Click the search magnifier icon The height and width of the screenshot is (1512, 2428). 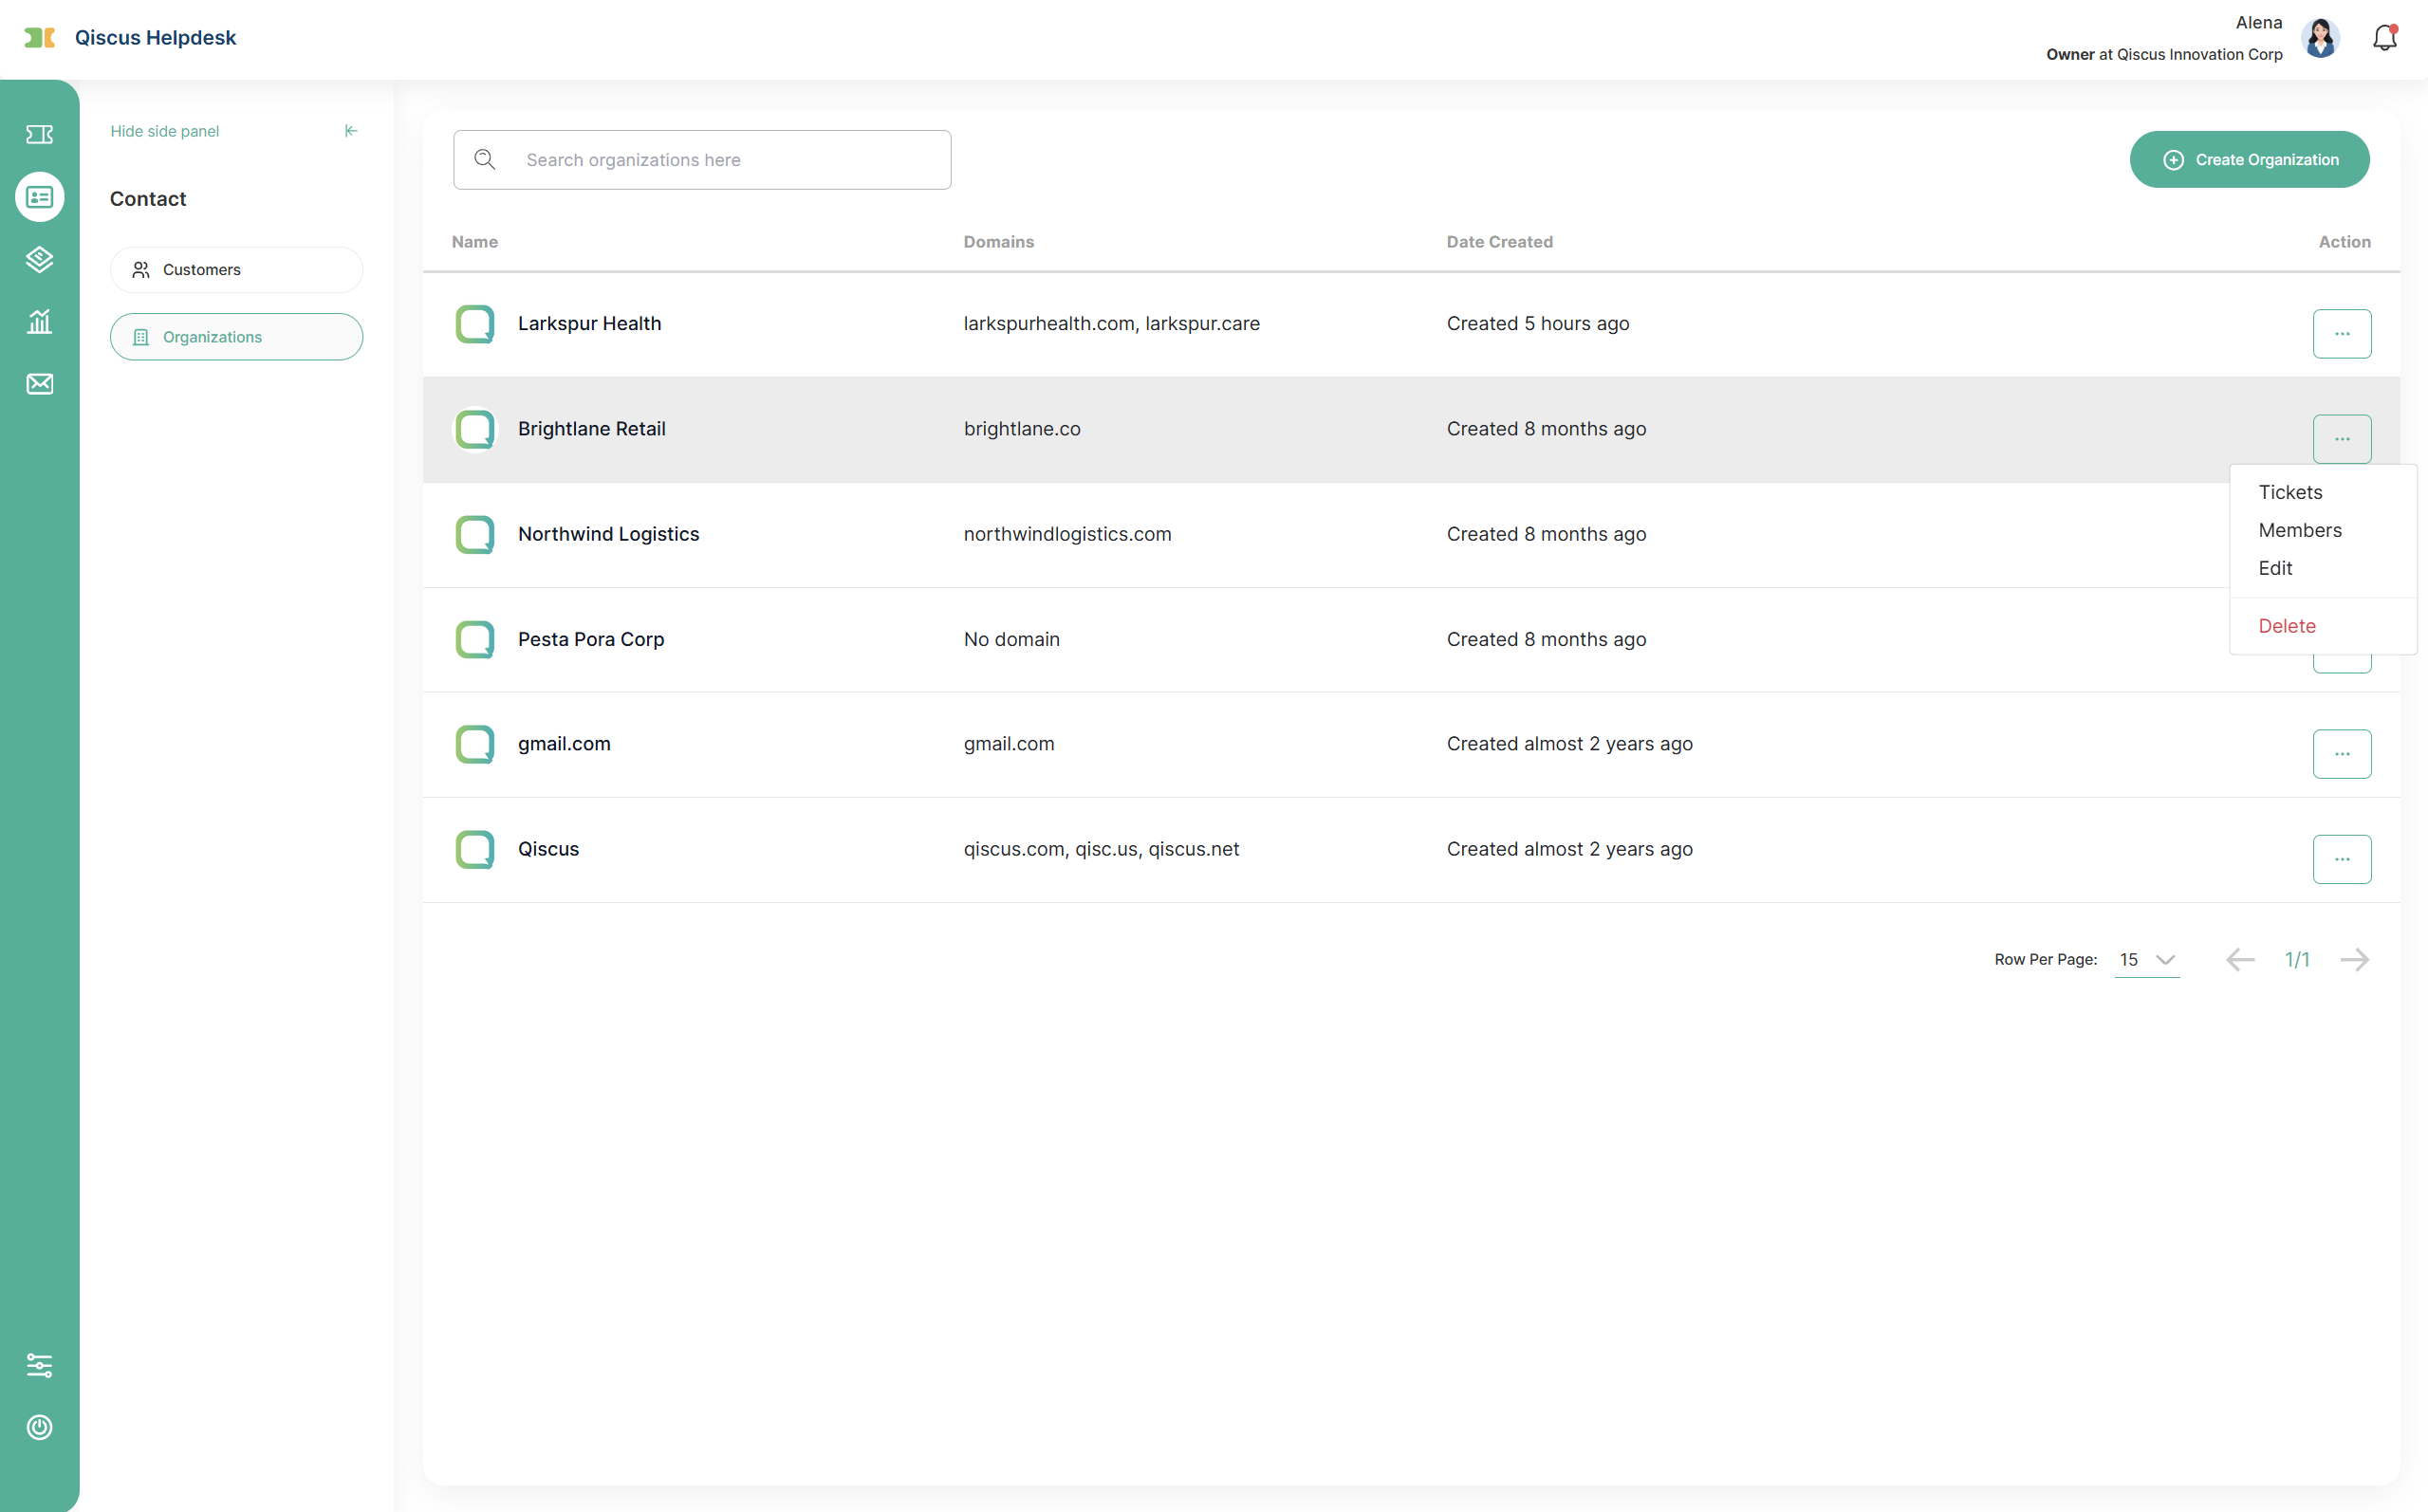[485, 160]
